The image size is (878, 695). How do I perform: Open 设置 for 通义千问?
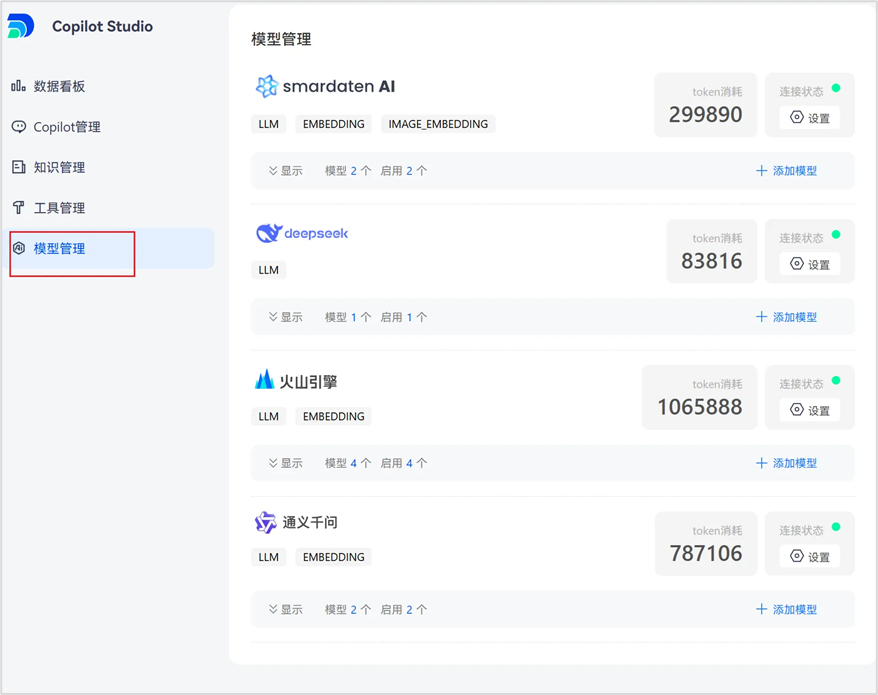tap(810, 556)
